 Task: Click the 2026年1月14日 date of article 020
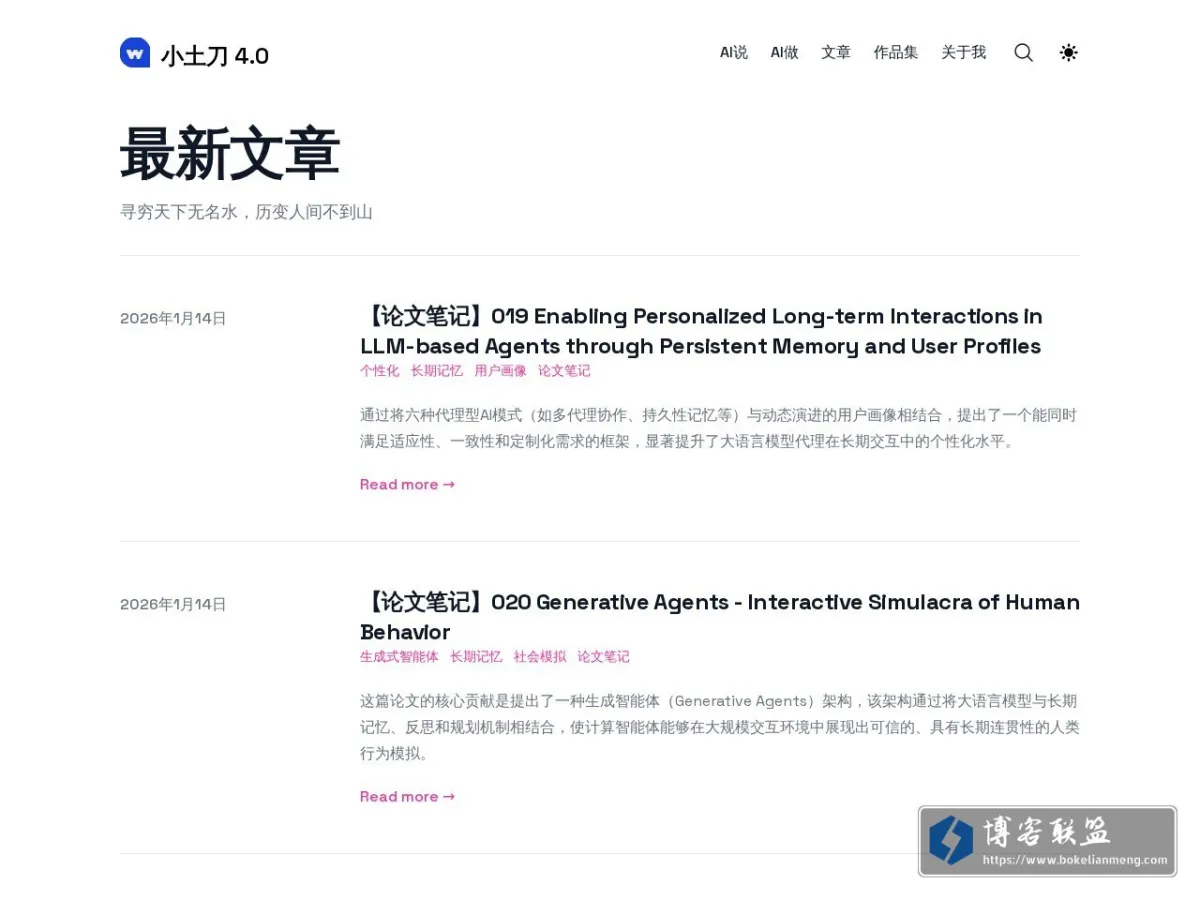173,604
